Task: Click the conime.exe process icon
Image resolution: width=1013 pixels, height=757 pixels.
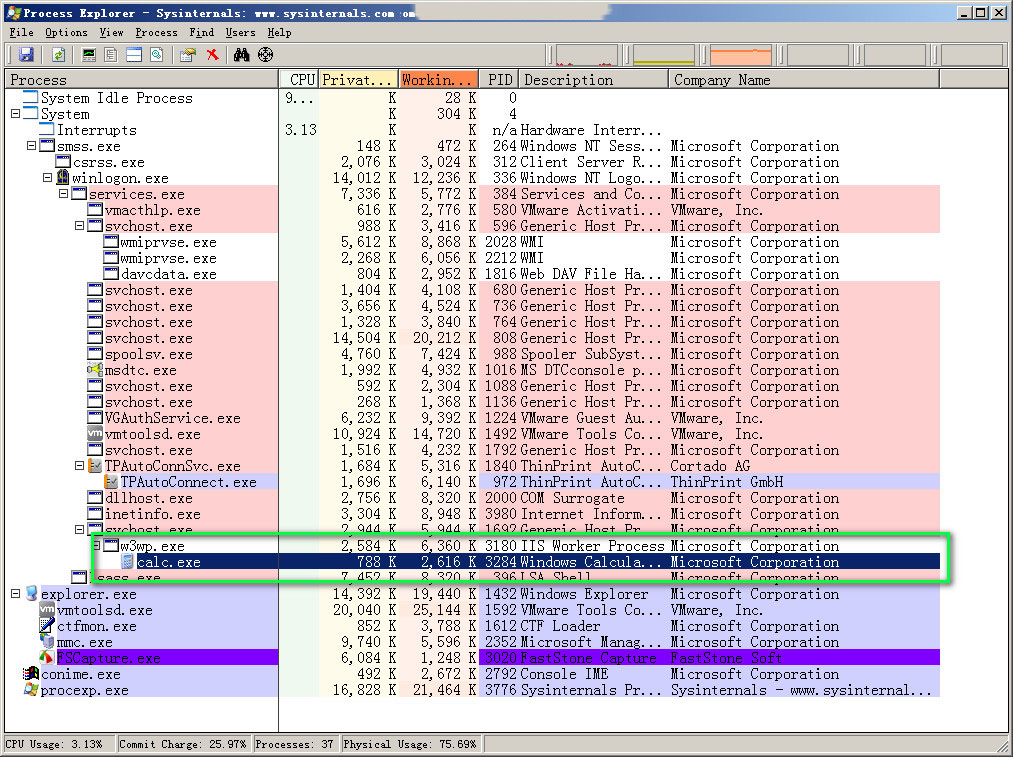Action: 31,674
